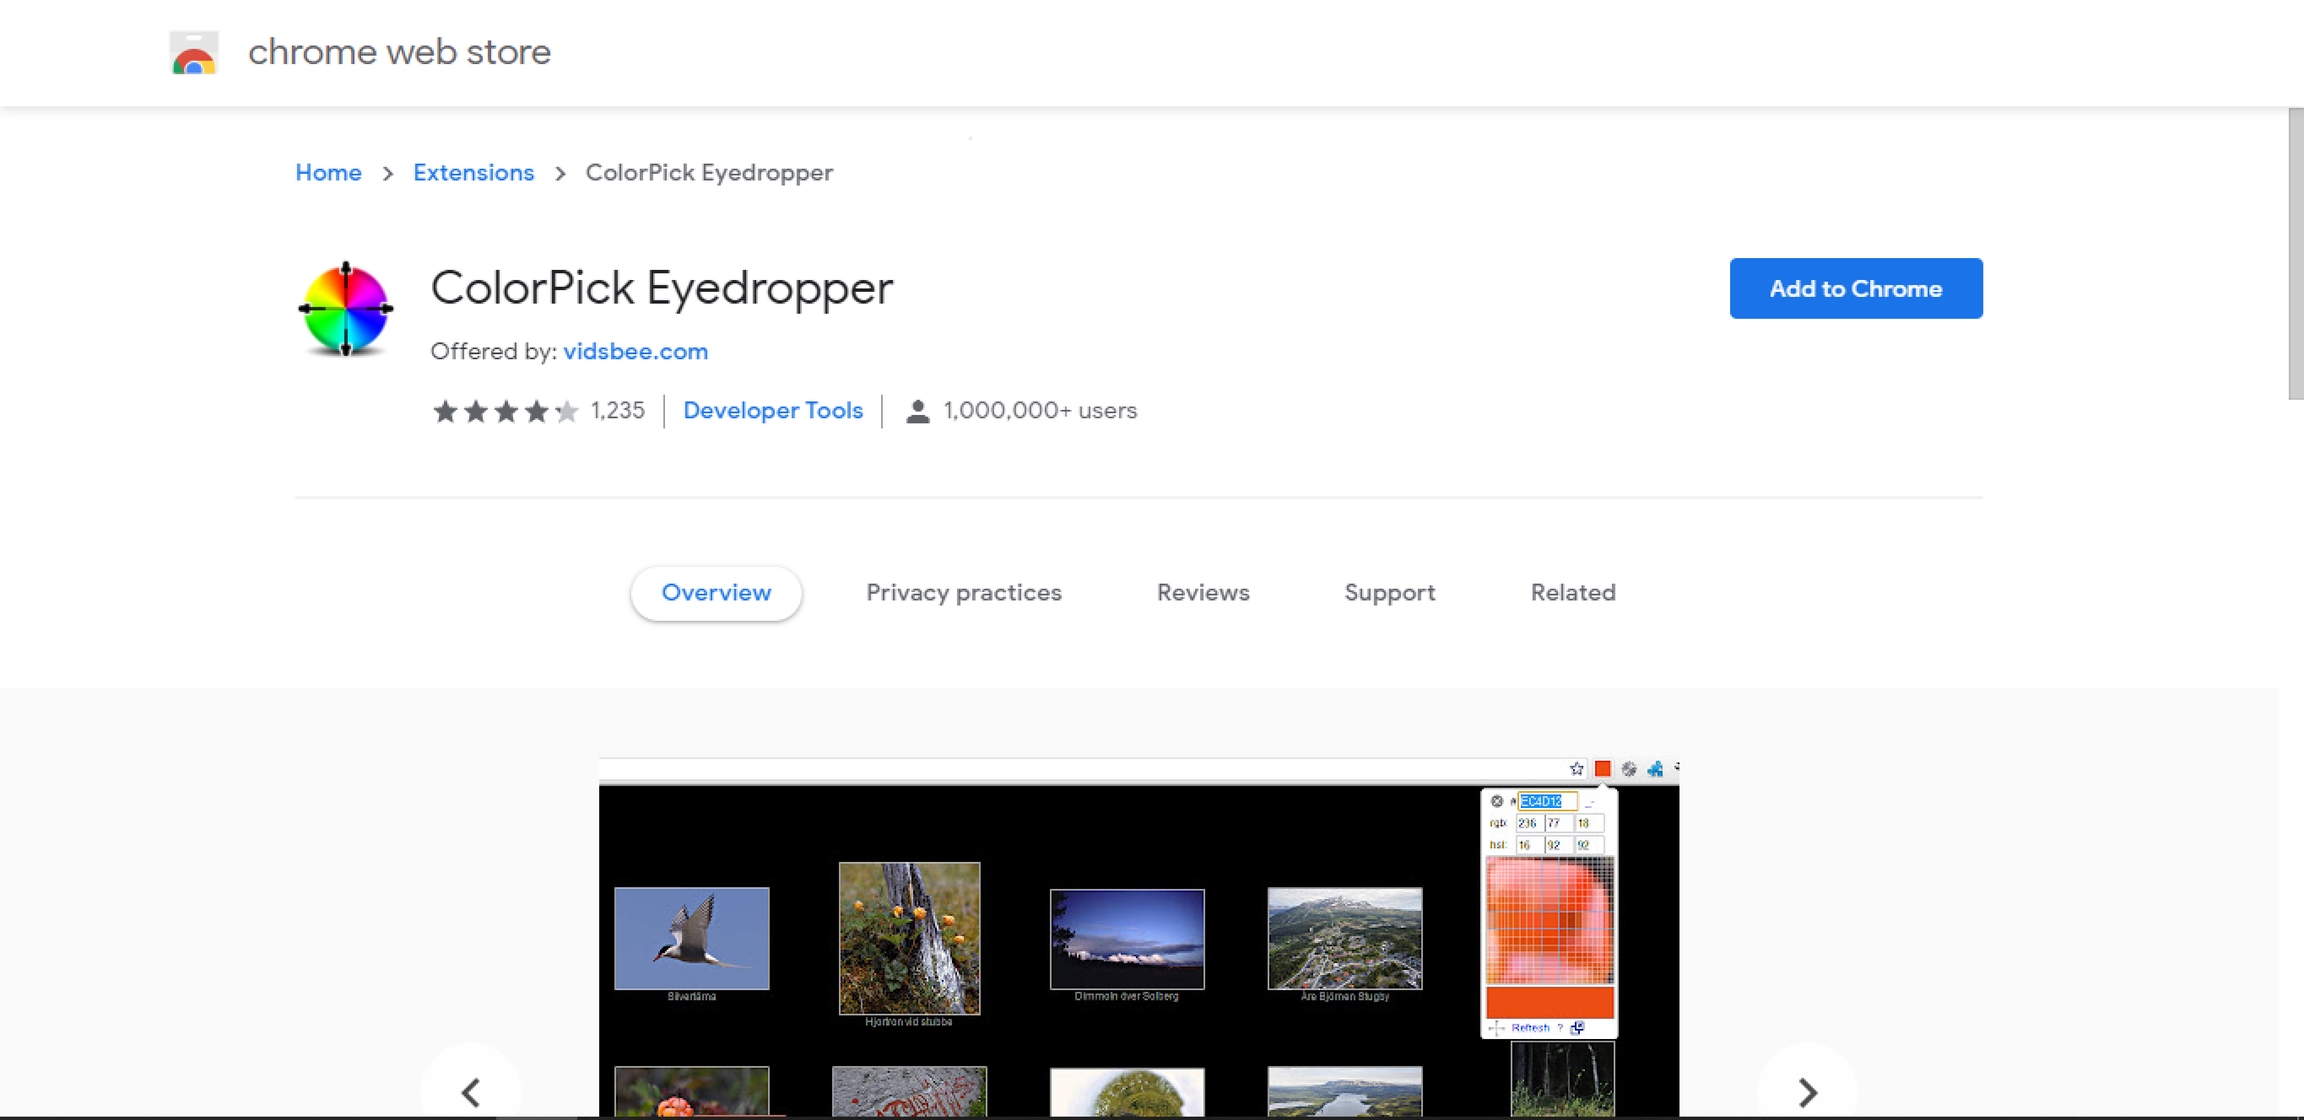Click the users person icon
Image resolution: width=2304 pixels, height=1120 pixels.
pos(917,411)
